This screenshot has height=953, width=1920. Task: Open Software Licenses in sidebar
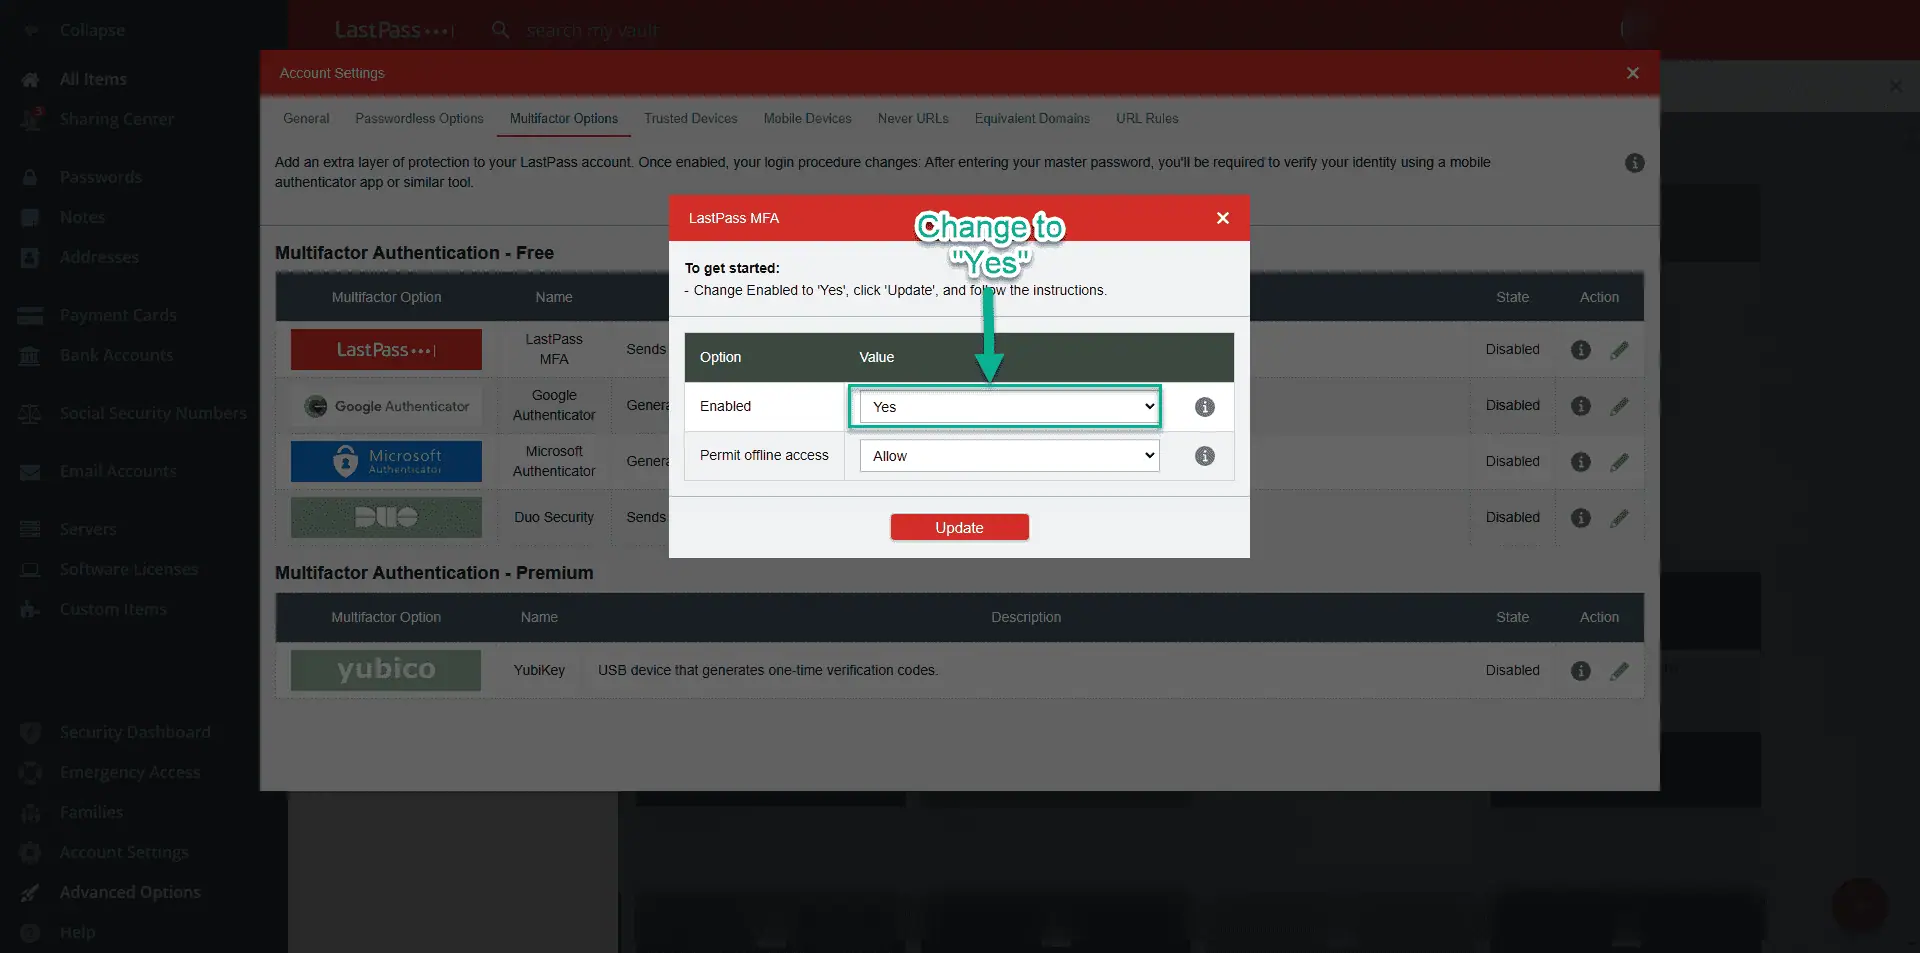[129, 569]
